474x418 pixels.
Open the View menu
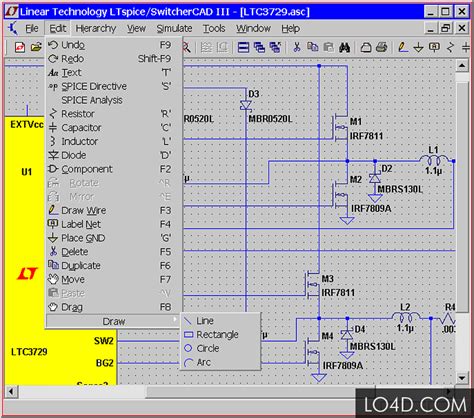click(x=136, y=29)
